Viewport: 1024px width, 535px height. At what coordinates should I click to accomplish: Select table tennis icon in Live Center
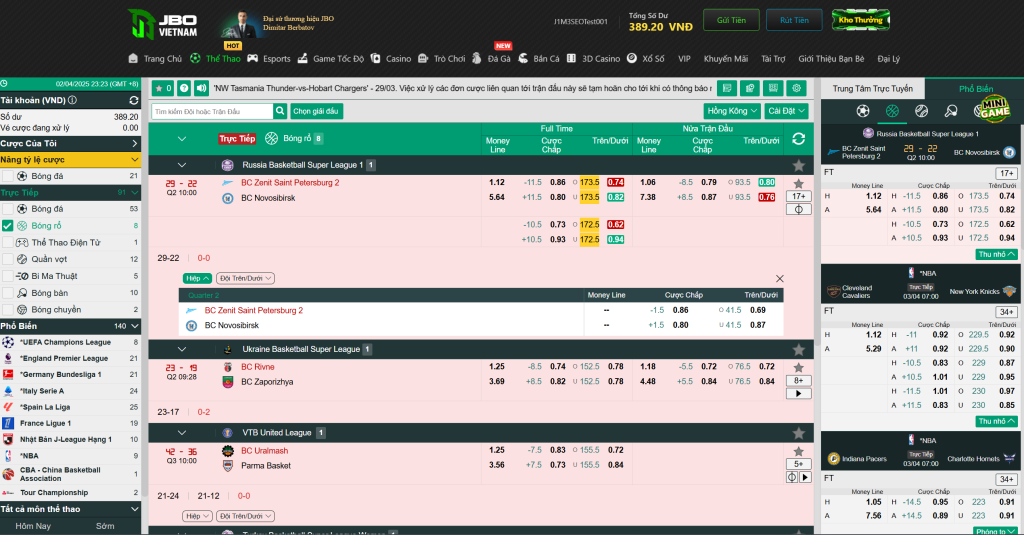point(951,111)
